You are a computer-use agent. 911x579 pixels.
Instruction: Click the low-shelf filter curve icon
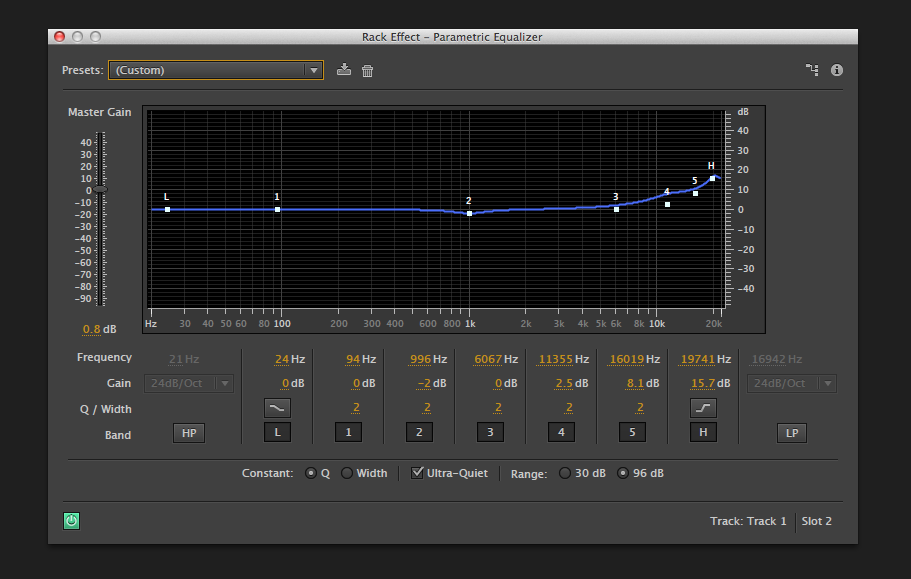tap(277, 407)
